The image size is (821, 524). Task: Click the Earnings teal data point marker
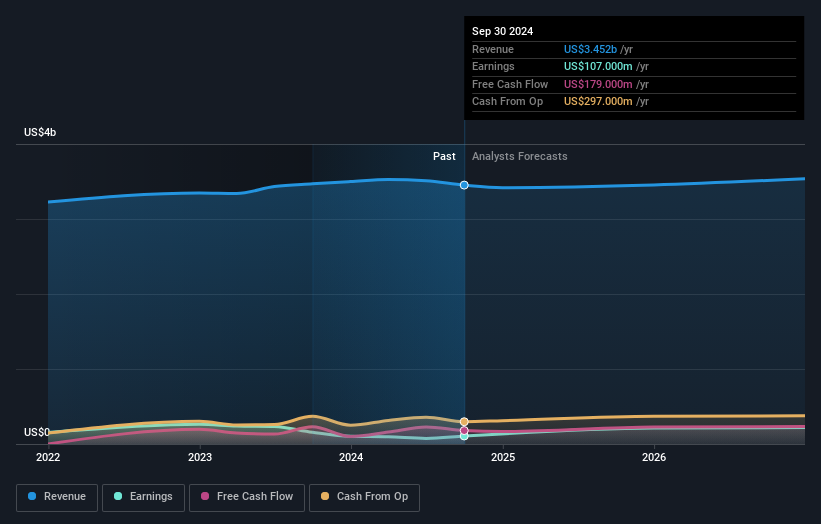pos(464,436)
